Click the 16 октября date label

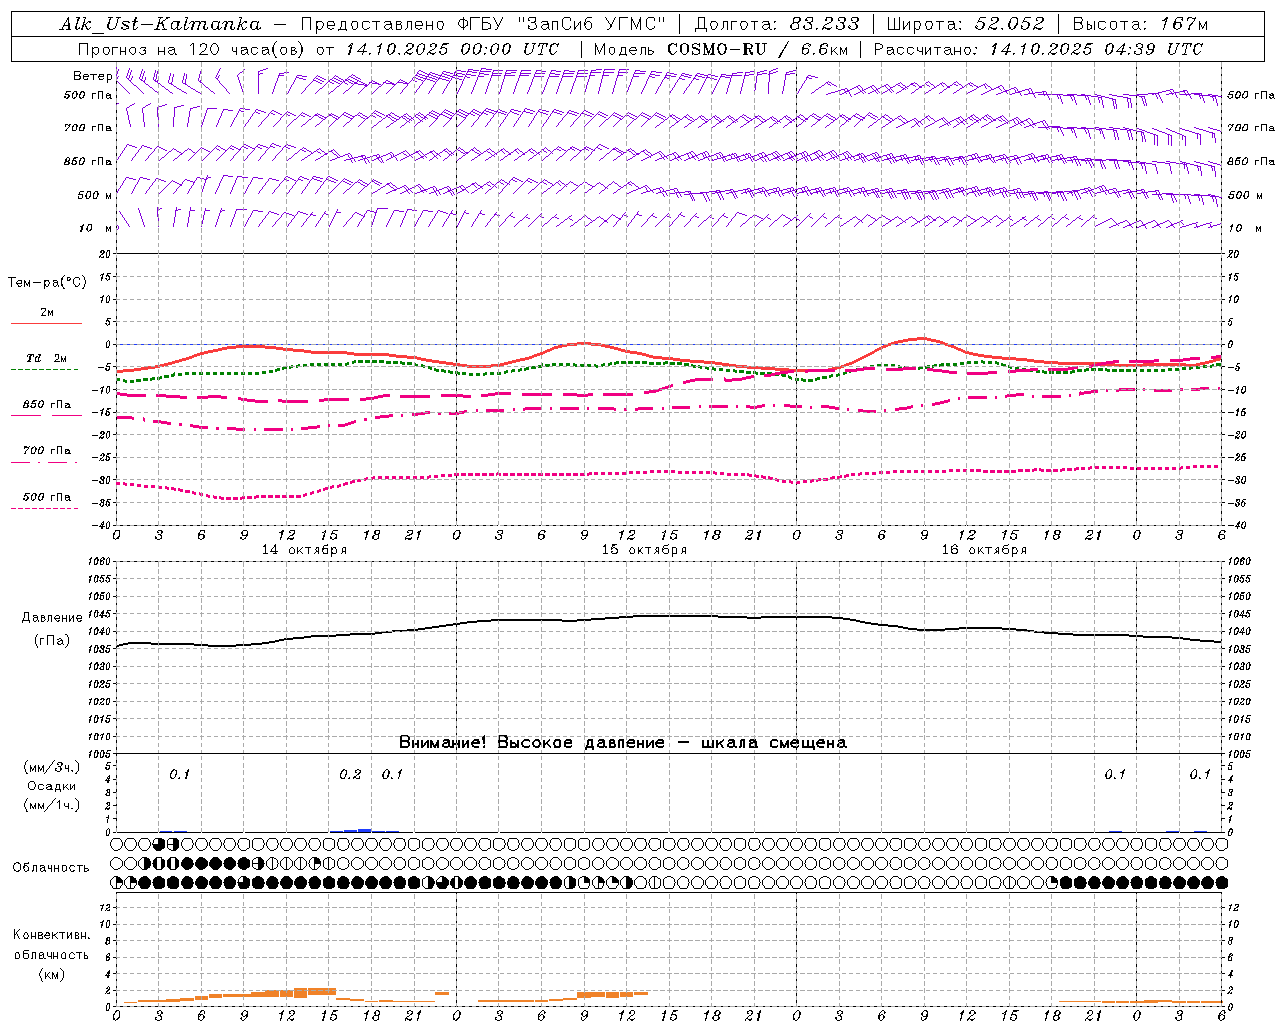pyautogui.click(x=984, y=550)
